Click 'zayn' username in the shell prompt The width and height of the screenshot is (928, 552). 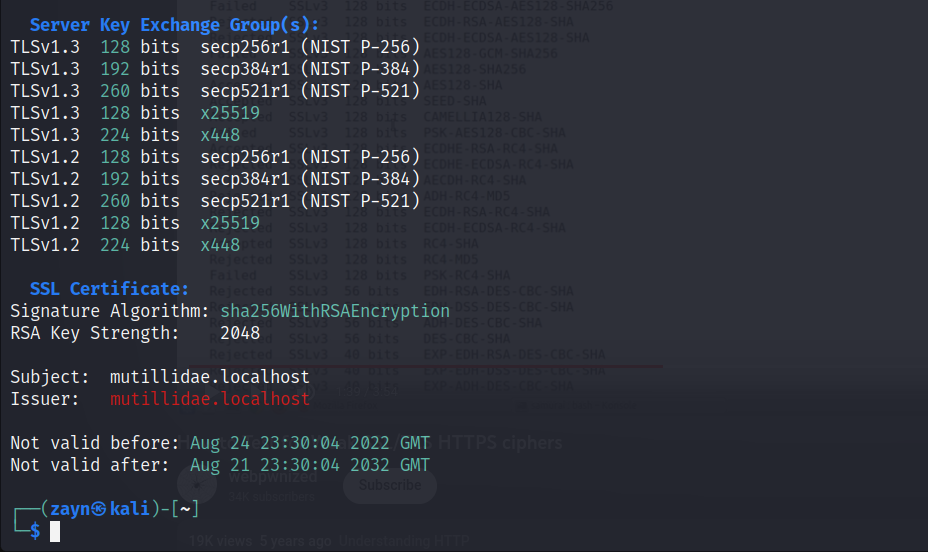point(70,509)
